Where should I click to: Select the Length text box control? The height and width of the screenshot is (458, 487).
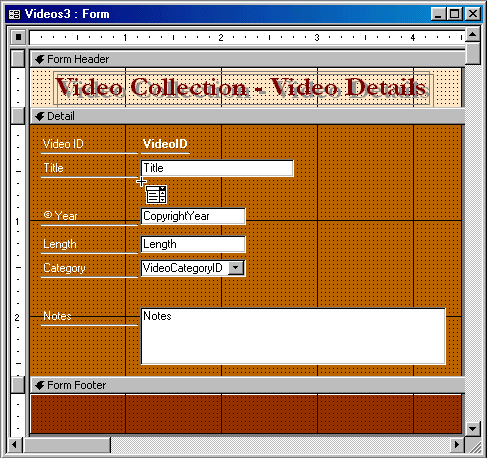pos(193,244)
